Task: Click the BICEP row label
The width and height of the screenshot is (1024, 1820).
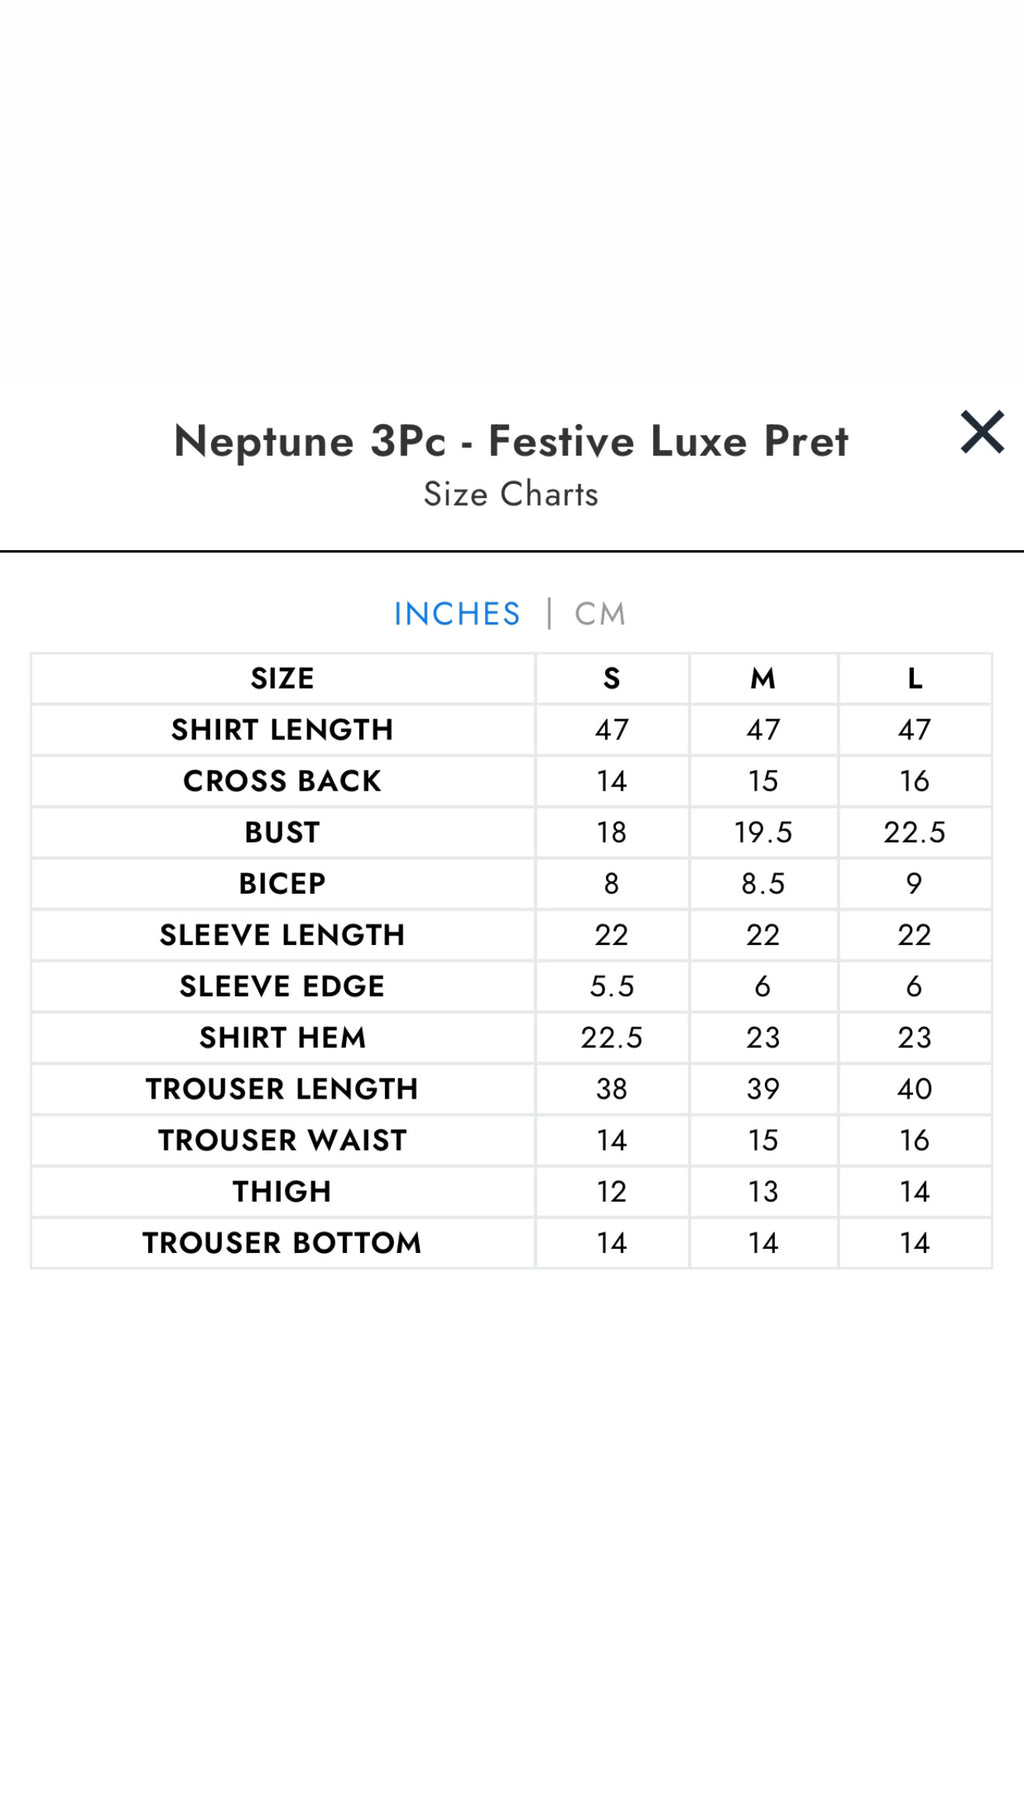Action: click(x=282, y=883)
